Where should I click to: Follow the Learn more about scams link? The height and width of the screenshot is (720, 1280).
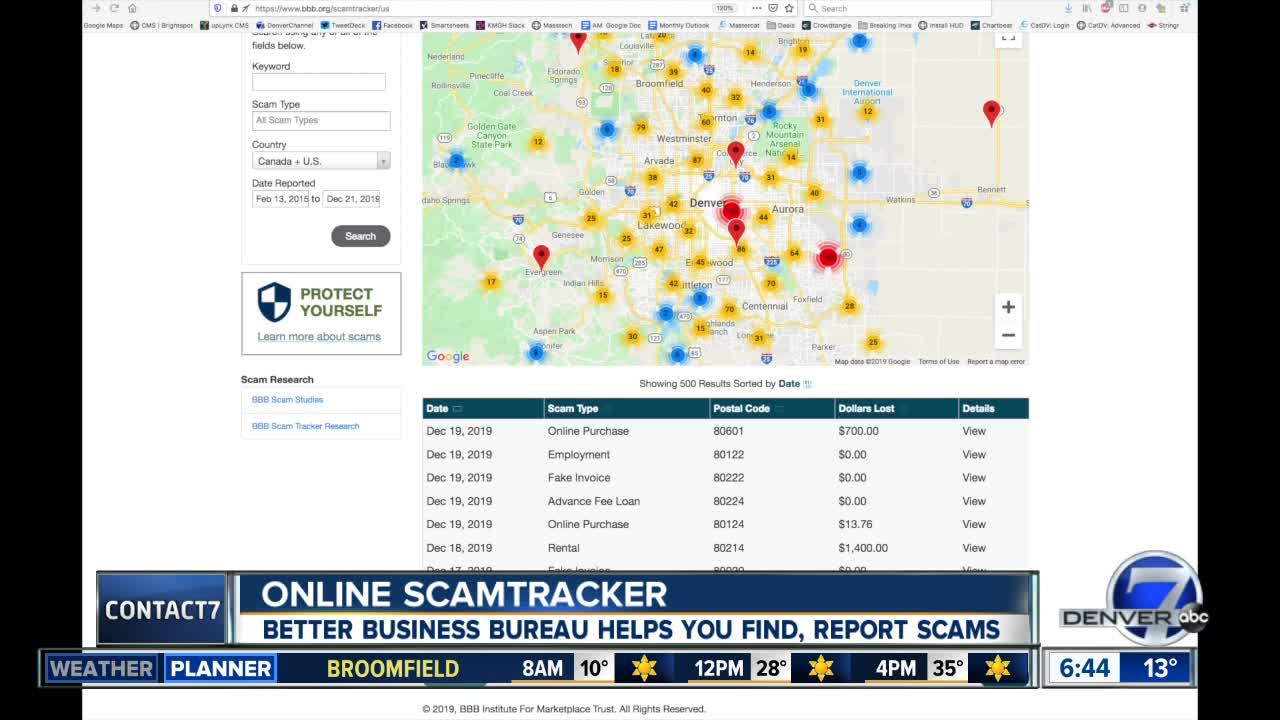(319, 337)
